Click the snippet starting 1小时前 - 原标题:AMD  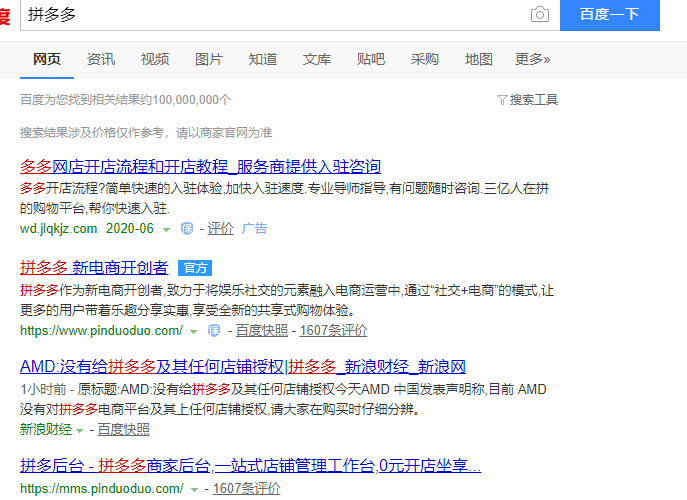(x=283, y=399)
